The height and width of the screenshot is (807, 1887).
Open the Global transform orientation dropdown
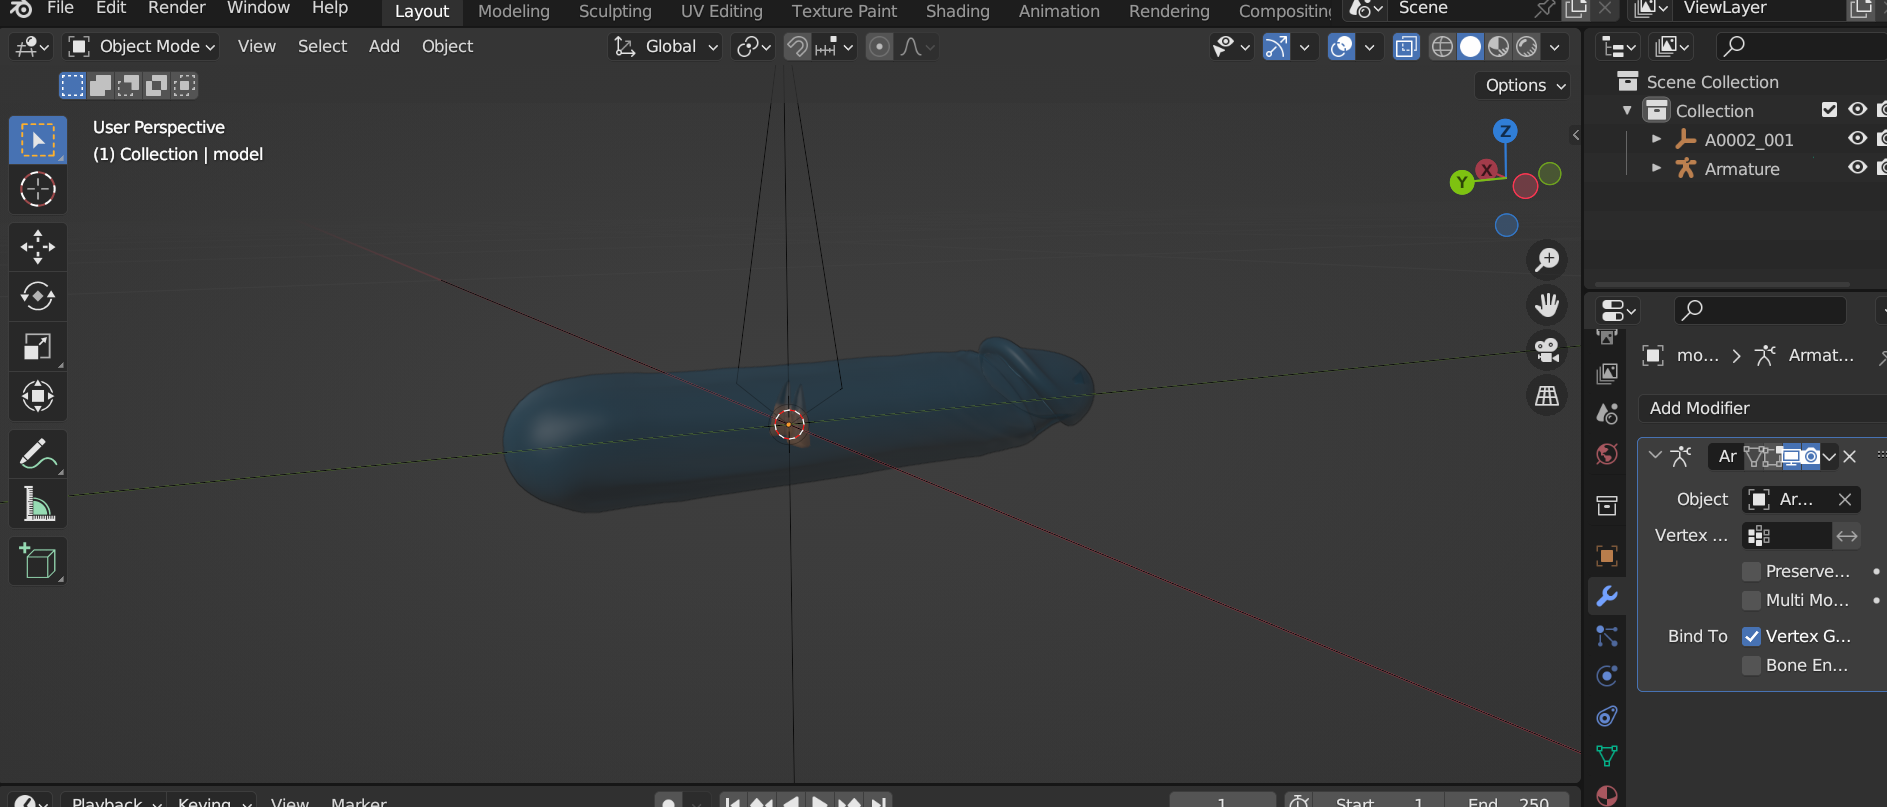point(666,47)
